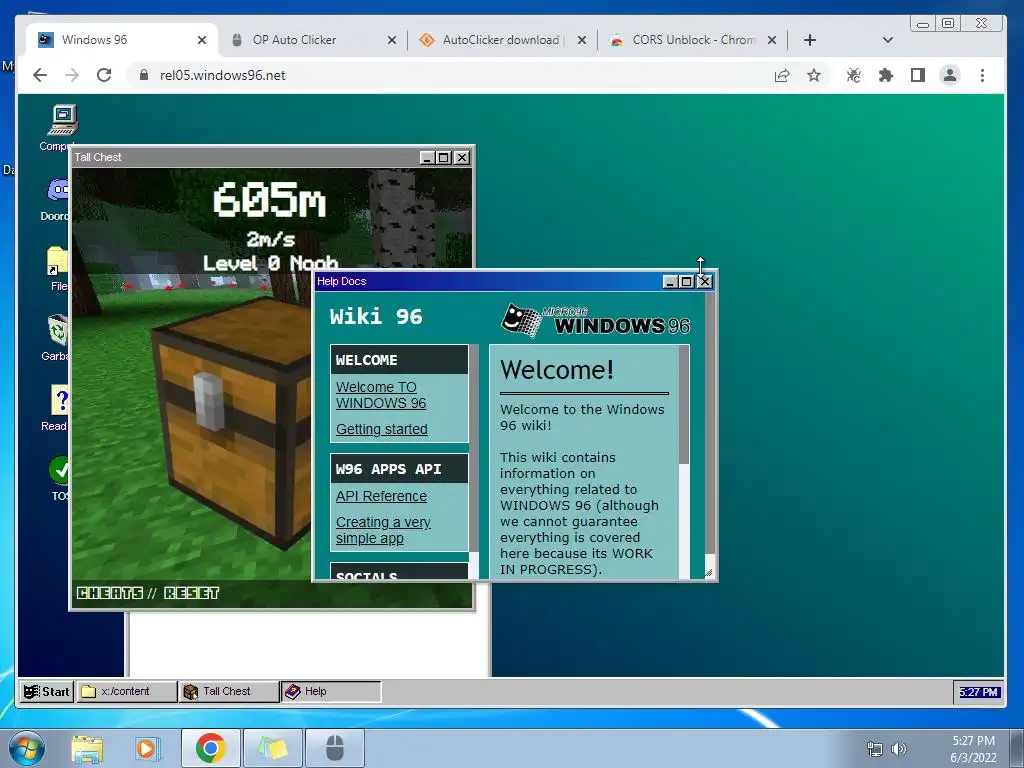Viewport: 1024px width, 768px height.
Task: Switch to AutoClicker download tab
Action: [503, 40]
